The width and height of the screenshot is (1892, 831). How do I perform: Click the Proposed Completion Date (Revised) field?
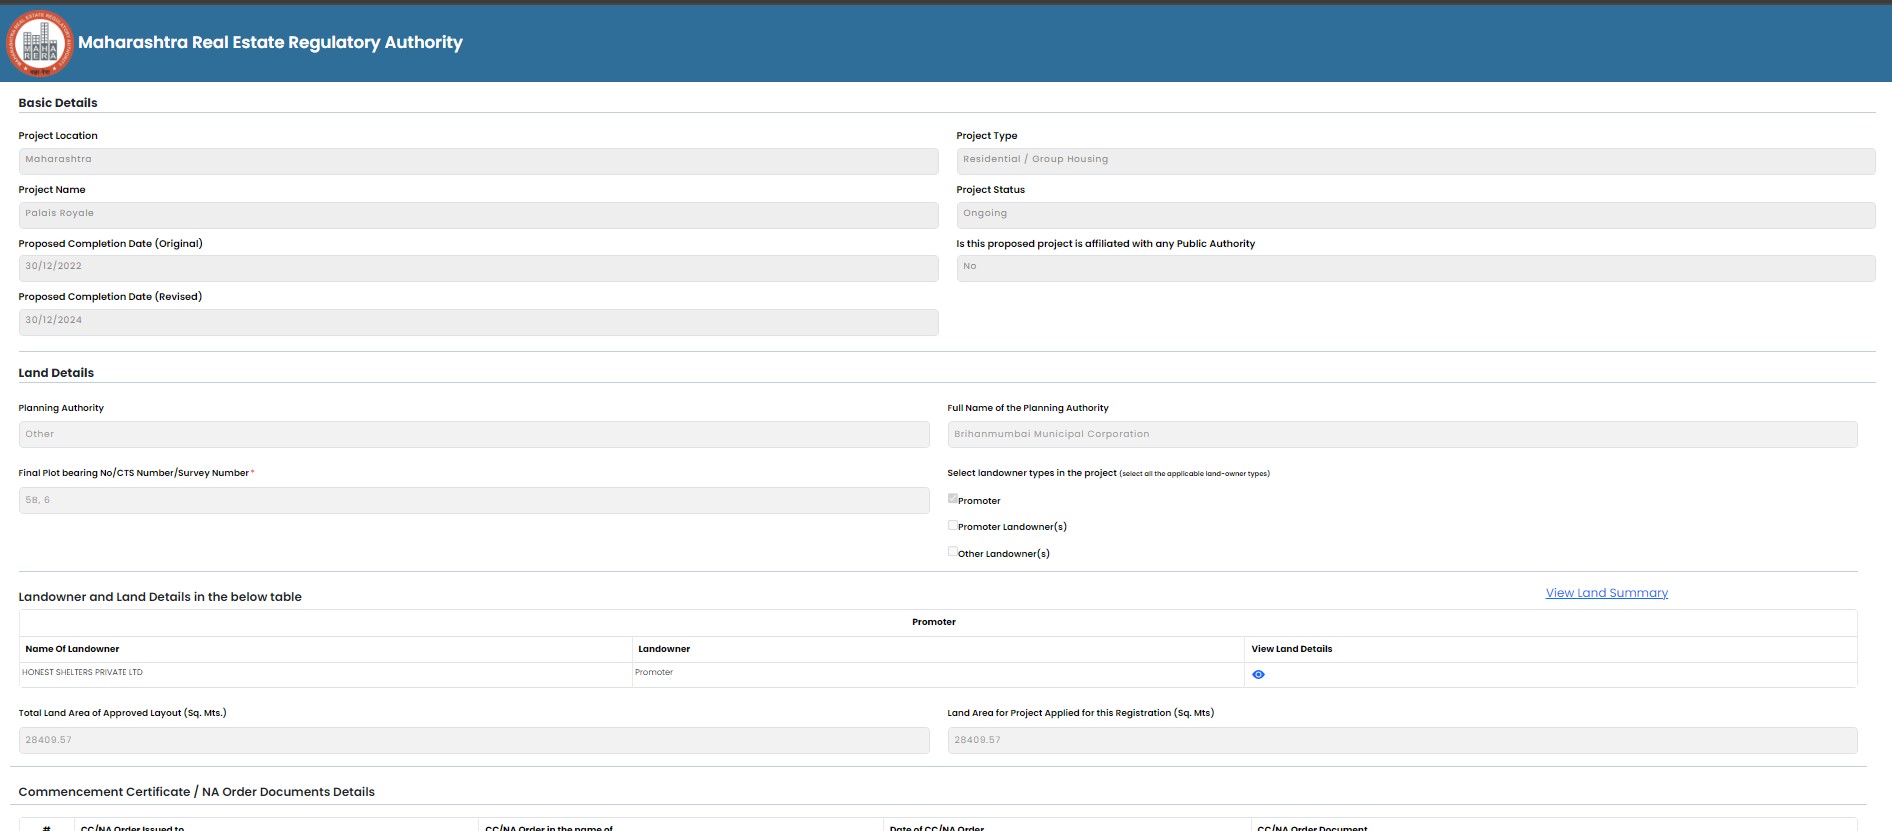click(478, 322)
